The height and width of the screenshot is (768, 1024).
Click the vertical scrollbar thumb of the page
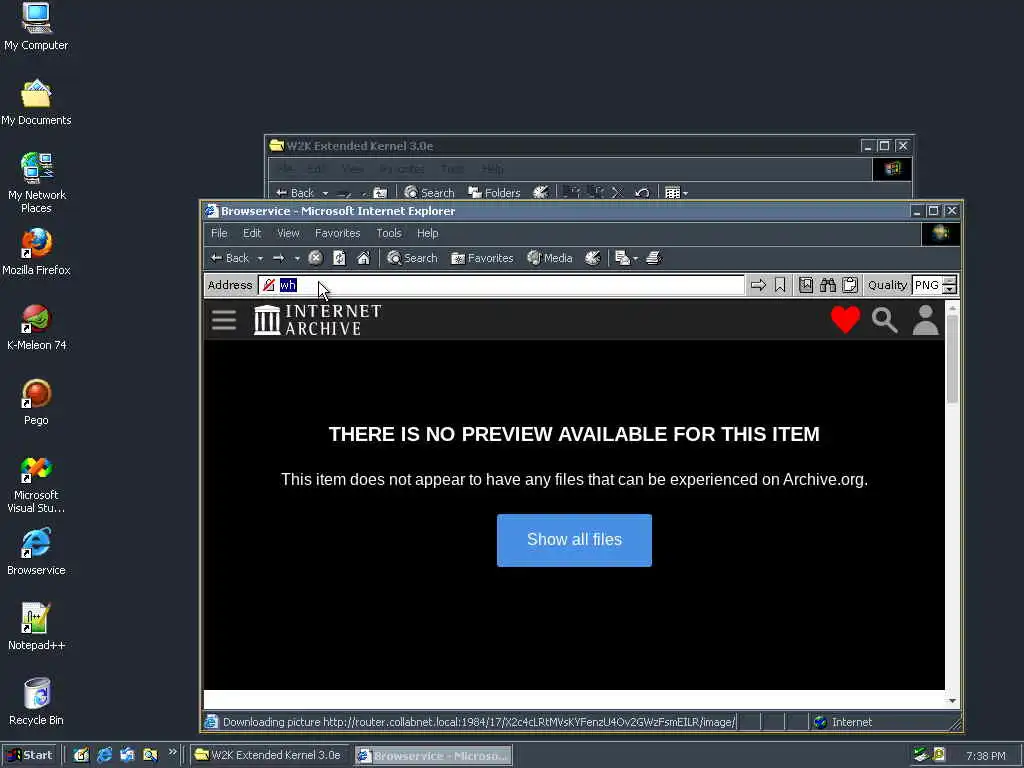tap(952, 359)
